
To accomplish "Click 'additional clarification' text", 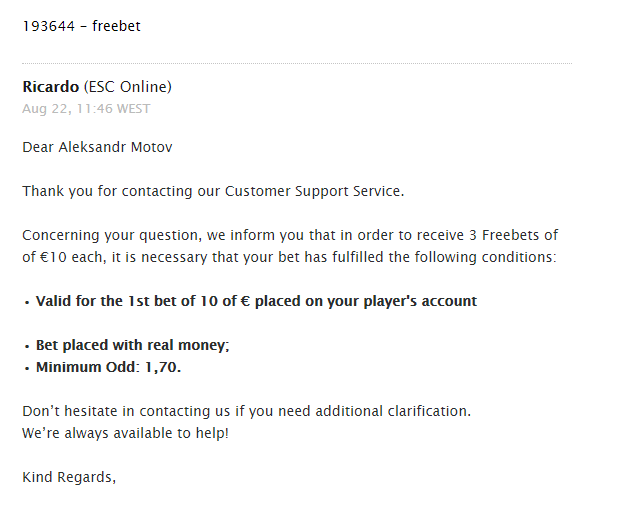I will coord(393,412).
